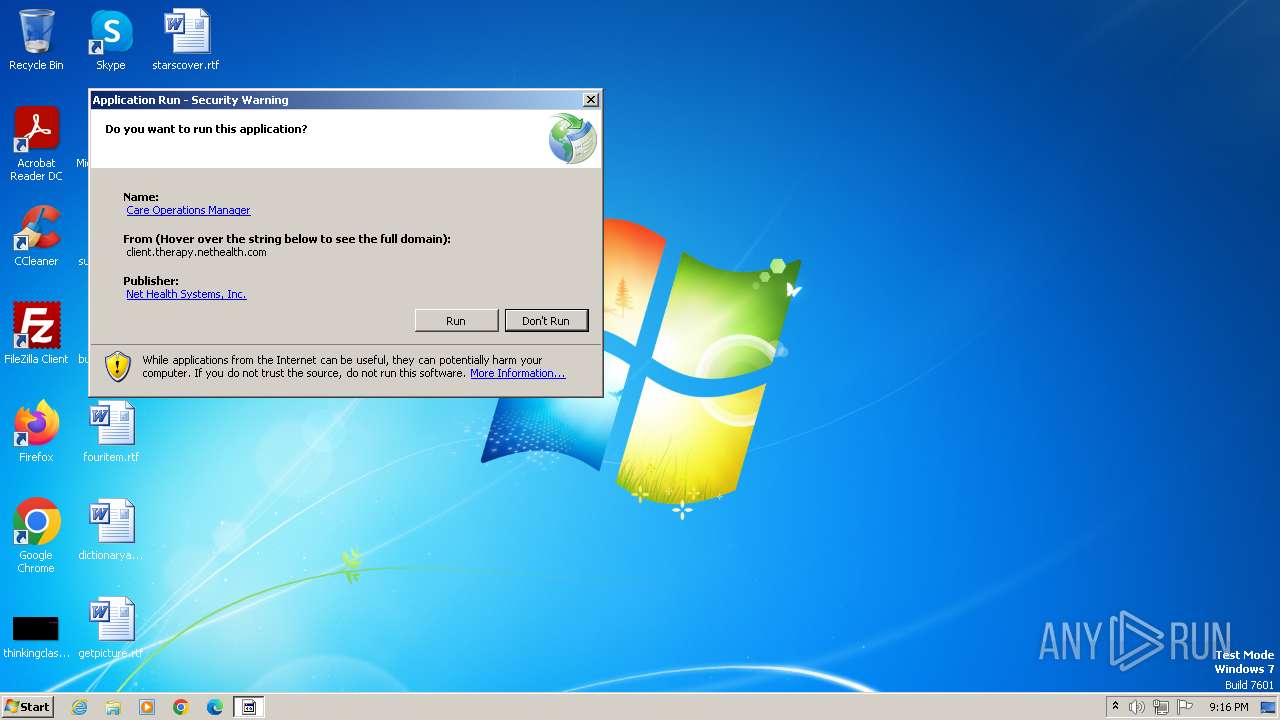The height and width of the screenshot is (720, 1280).
Task: Open the Windows Start menu
Action: (x=27, y=706)
